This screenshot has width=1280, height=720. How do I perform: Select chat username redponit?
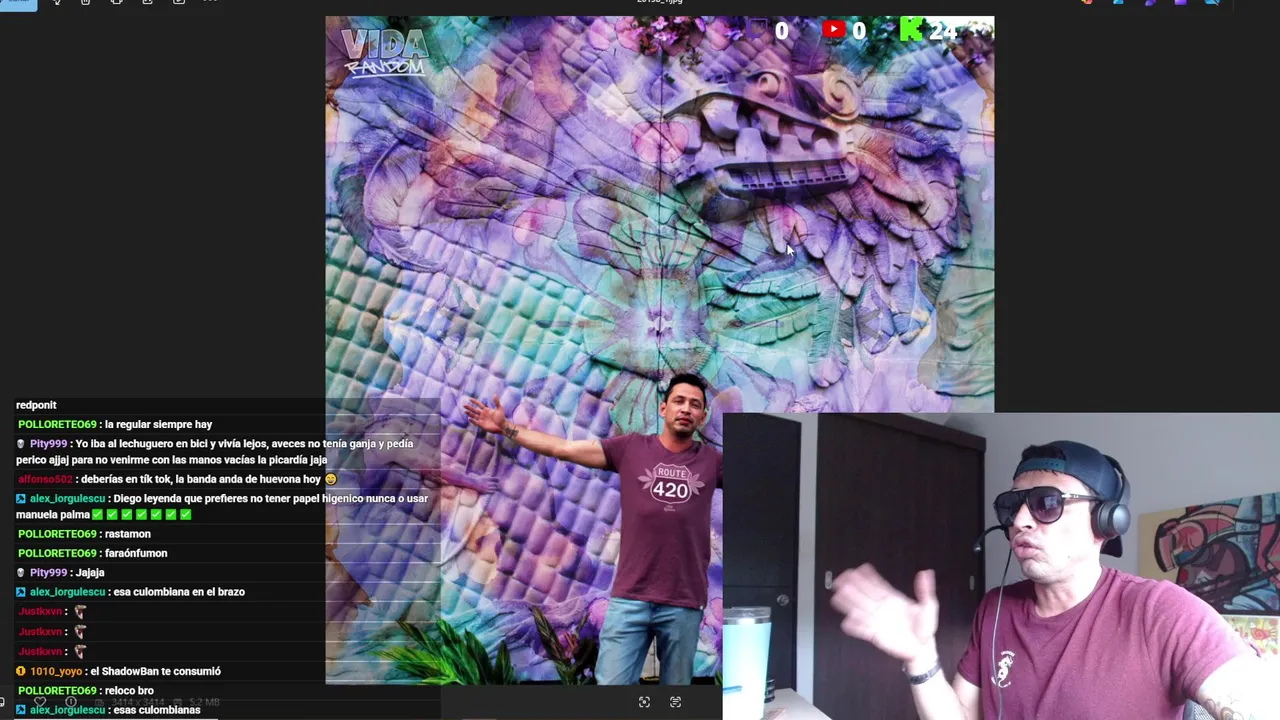[x=36, y=405]
